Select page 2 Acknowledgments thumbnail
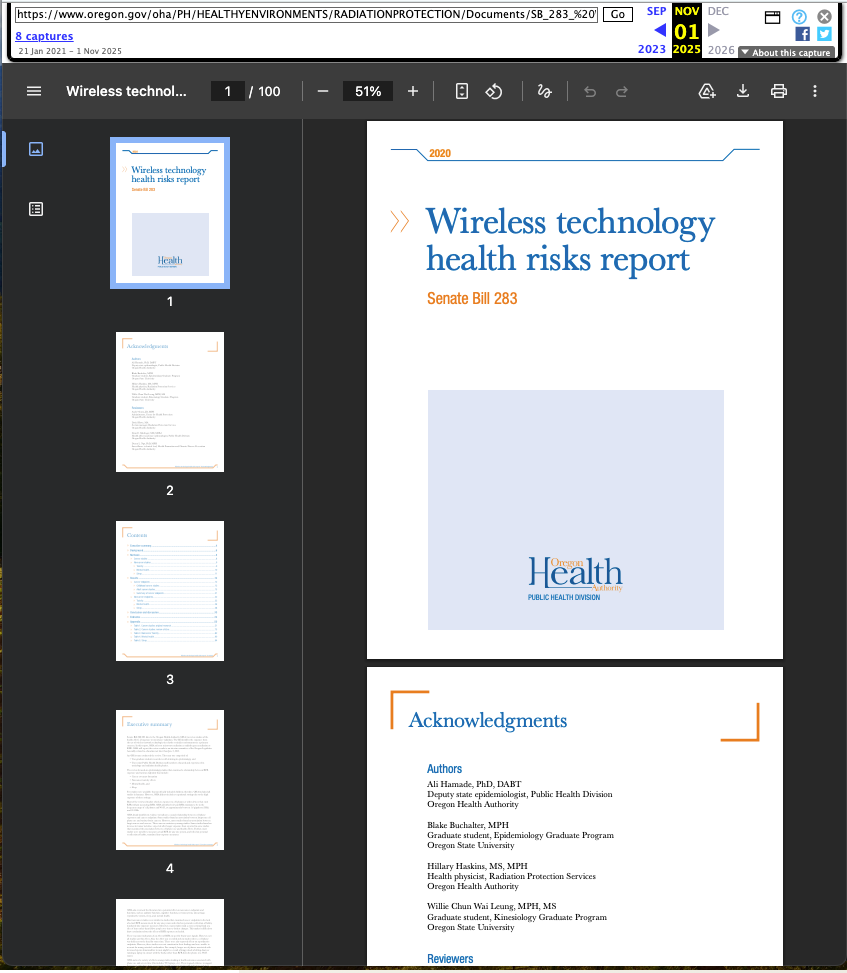Viewport: 847px width, 973px height. [x=170, y=402]
